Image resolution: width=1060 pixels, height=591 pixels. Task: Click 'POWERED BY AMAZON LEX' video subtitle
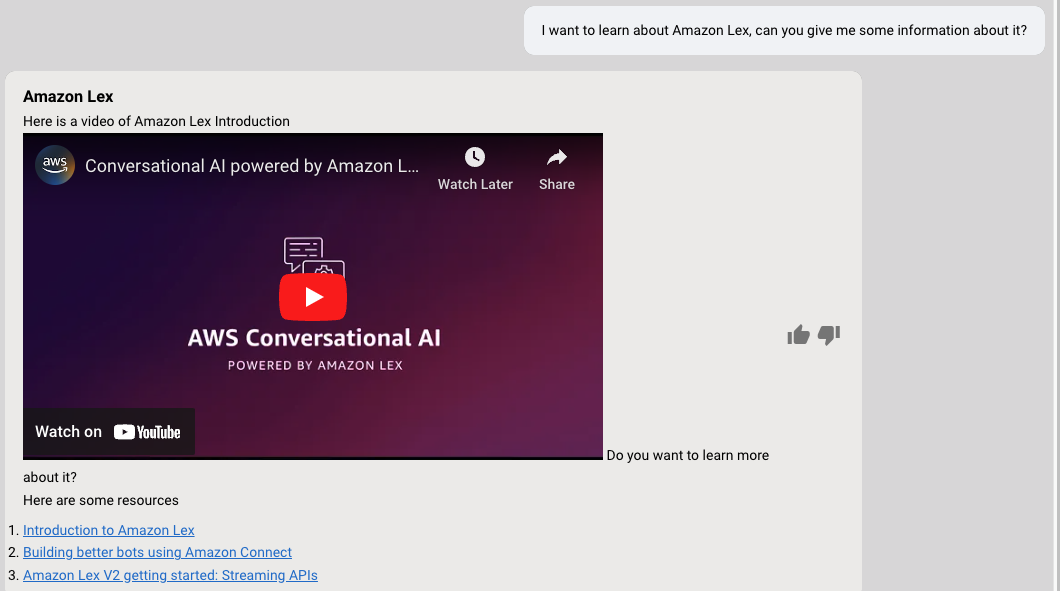click(x=315, y=366)
